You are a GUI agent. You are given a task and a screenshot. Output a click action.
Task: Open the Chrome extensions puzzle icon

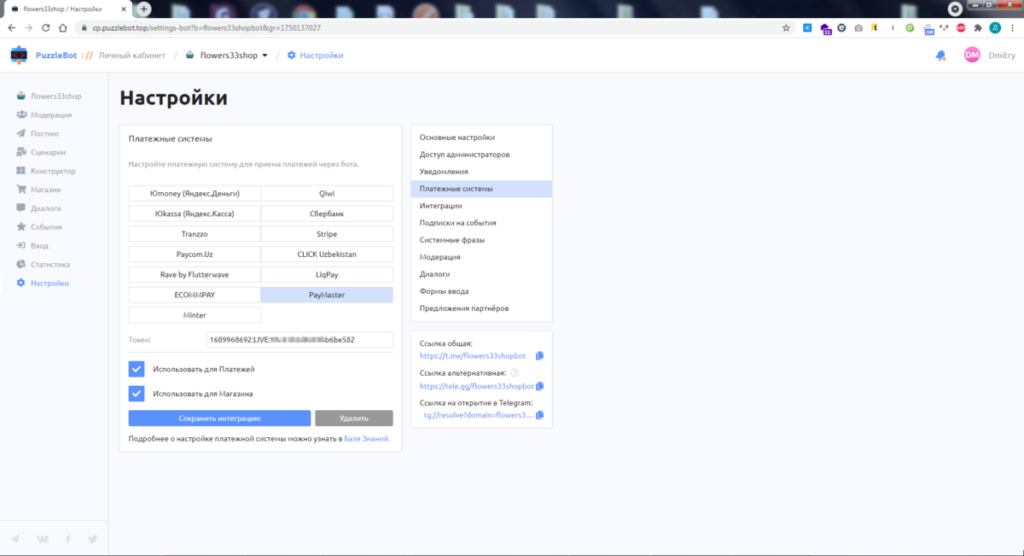(975, 28)
